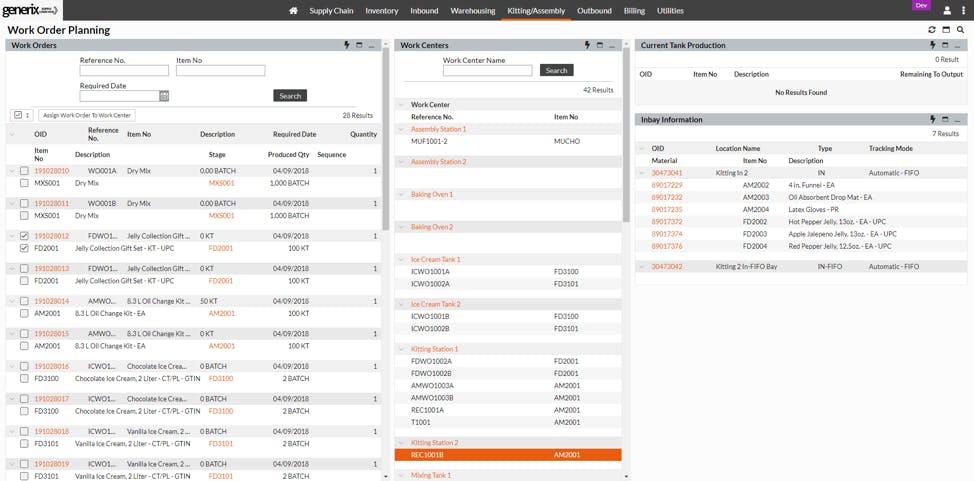The image size is (974, 481).
Task: Open the Inventory menu
Action: pos(381,11)
